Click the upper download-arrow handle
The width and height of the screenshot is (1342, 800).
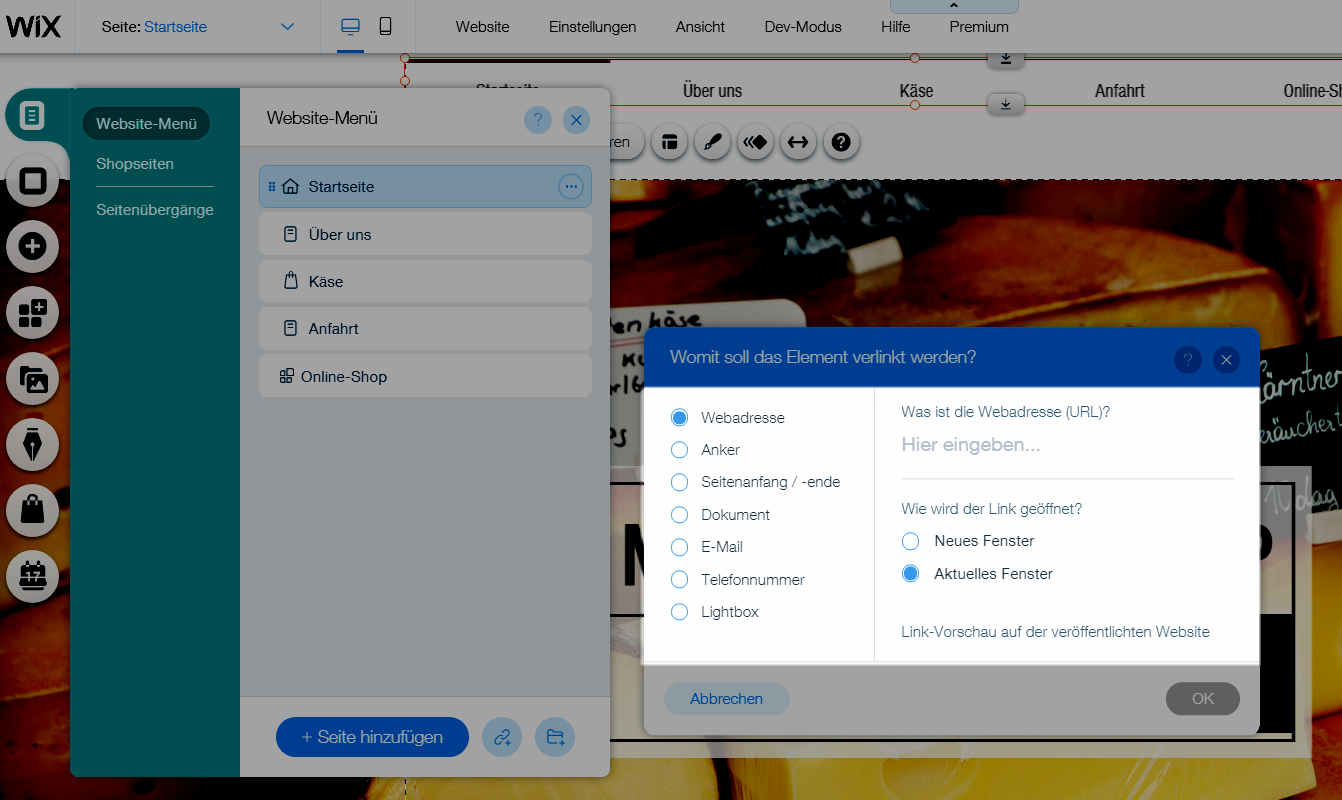point(1006,59)
